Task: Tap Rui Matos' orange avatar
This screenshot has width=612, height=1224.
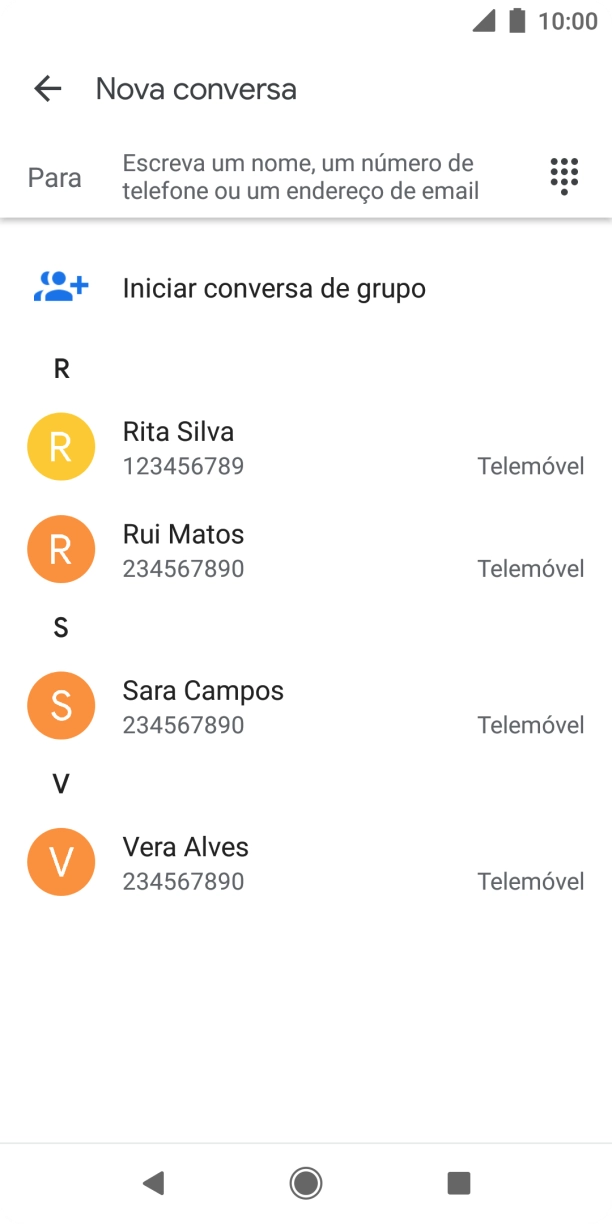Action: point(60,549)
